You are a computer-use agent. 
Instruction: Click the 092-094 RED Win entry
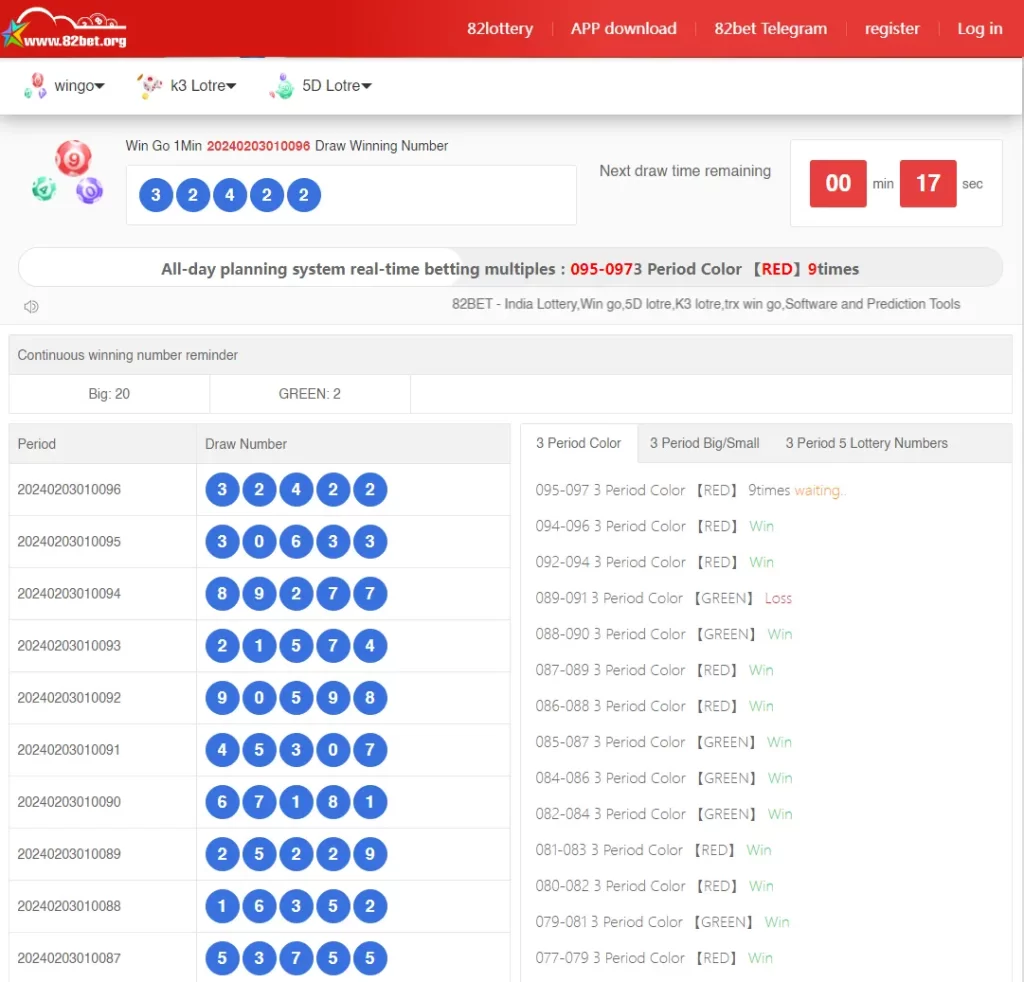pos(654,562)
